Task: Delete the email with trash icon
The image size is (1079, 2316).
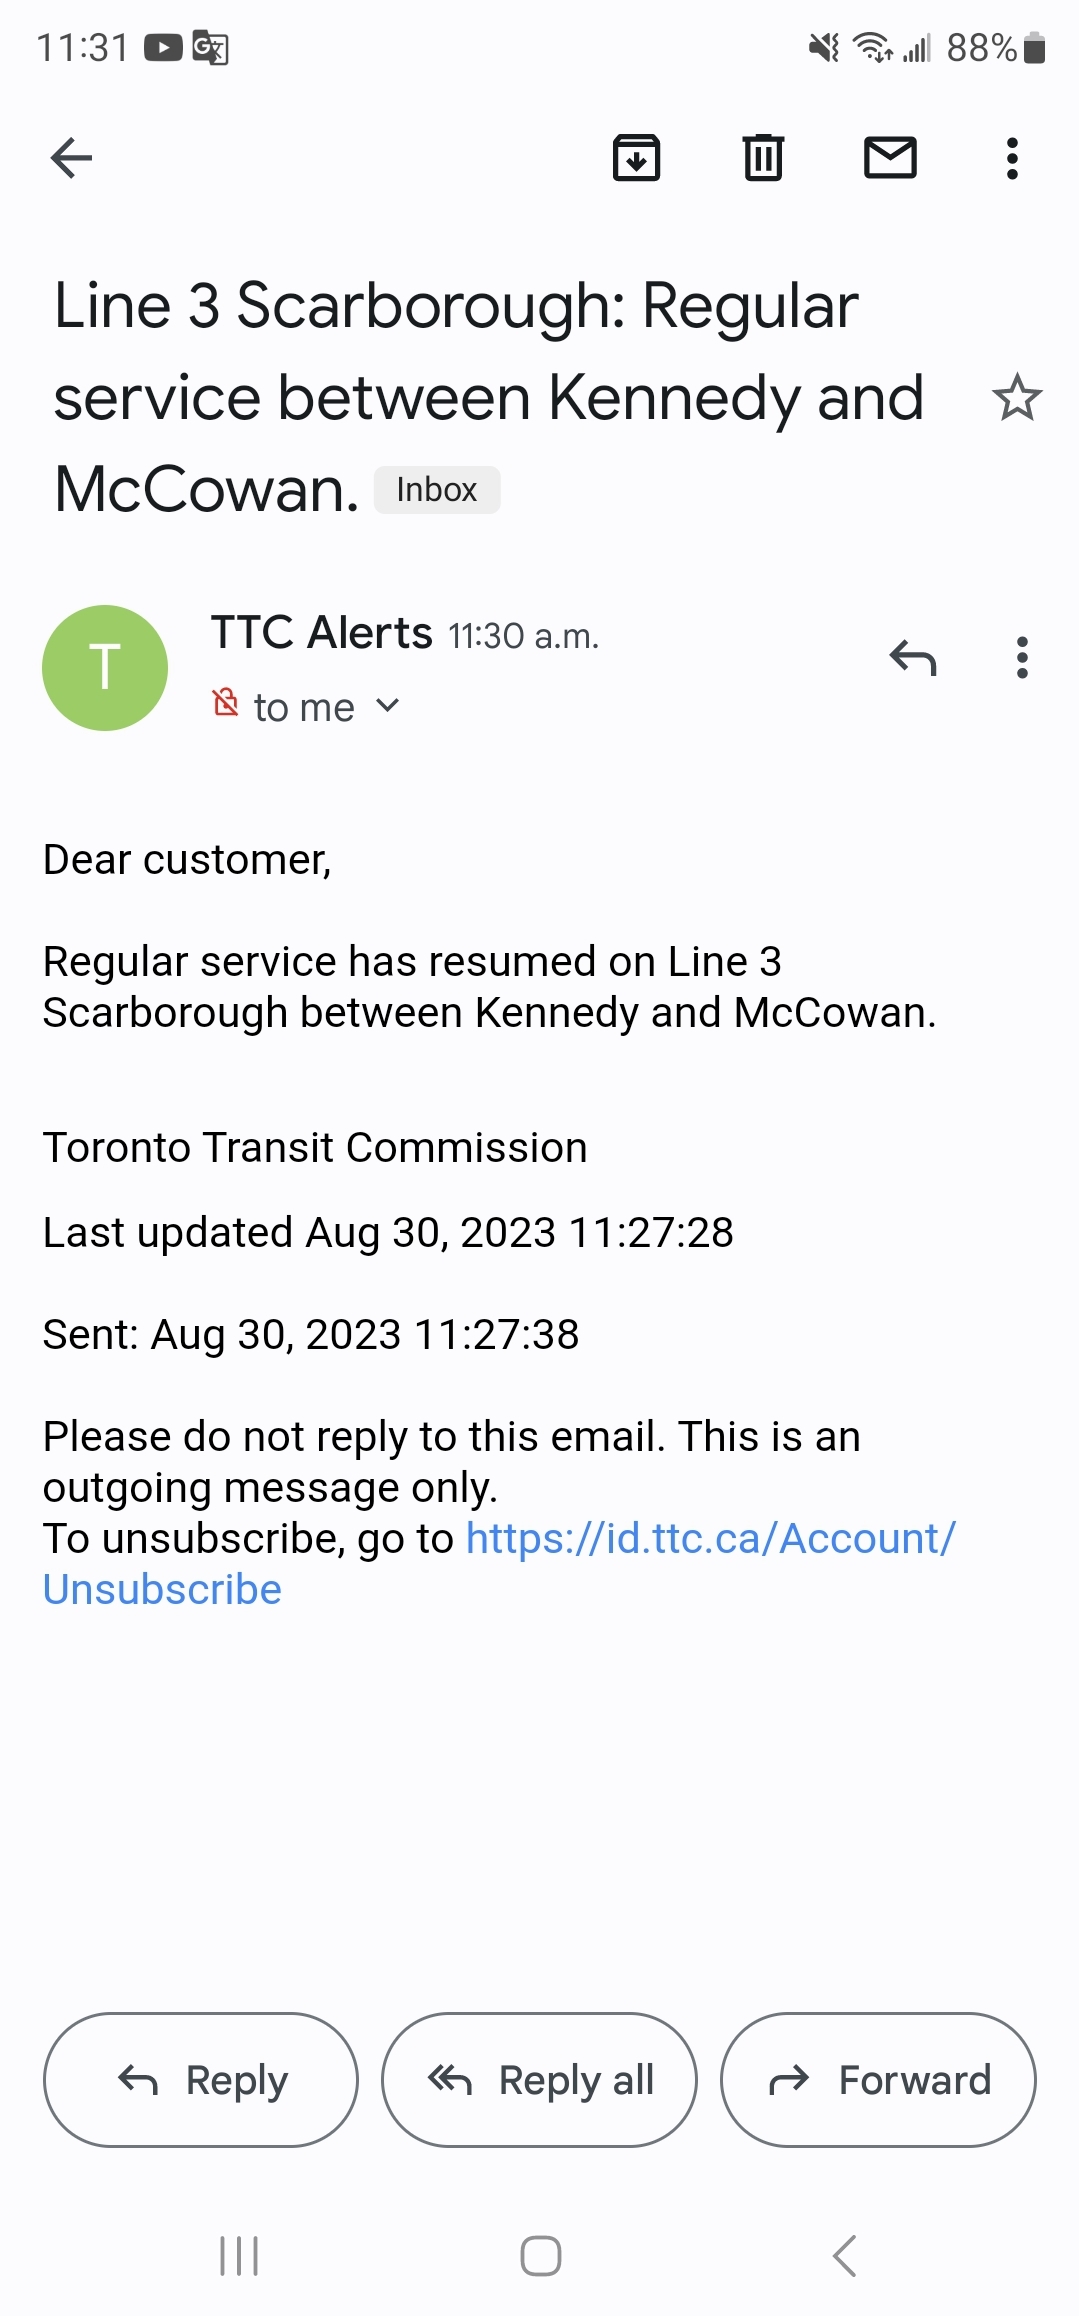Action: [x=763, y=158]
